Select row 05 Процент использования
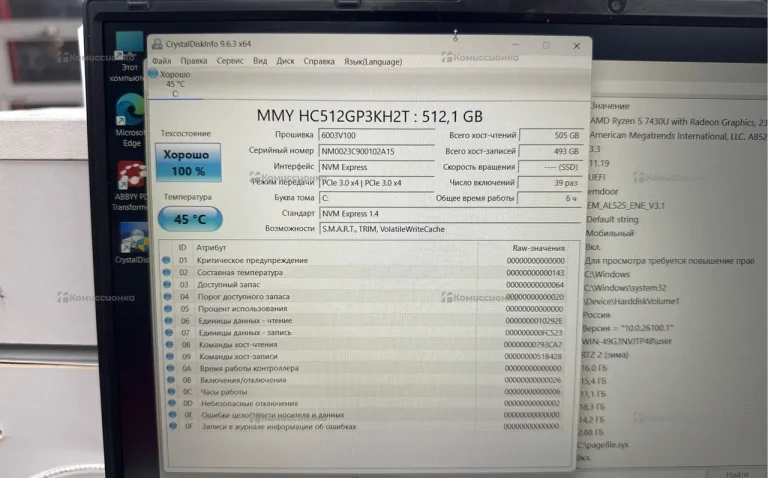Viewport: 768px width, 478px height. 363,309
